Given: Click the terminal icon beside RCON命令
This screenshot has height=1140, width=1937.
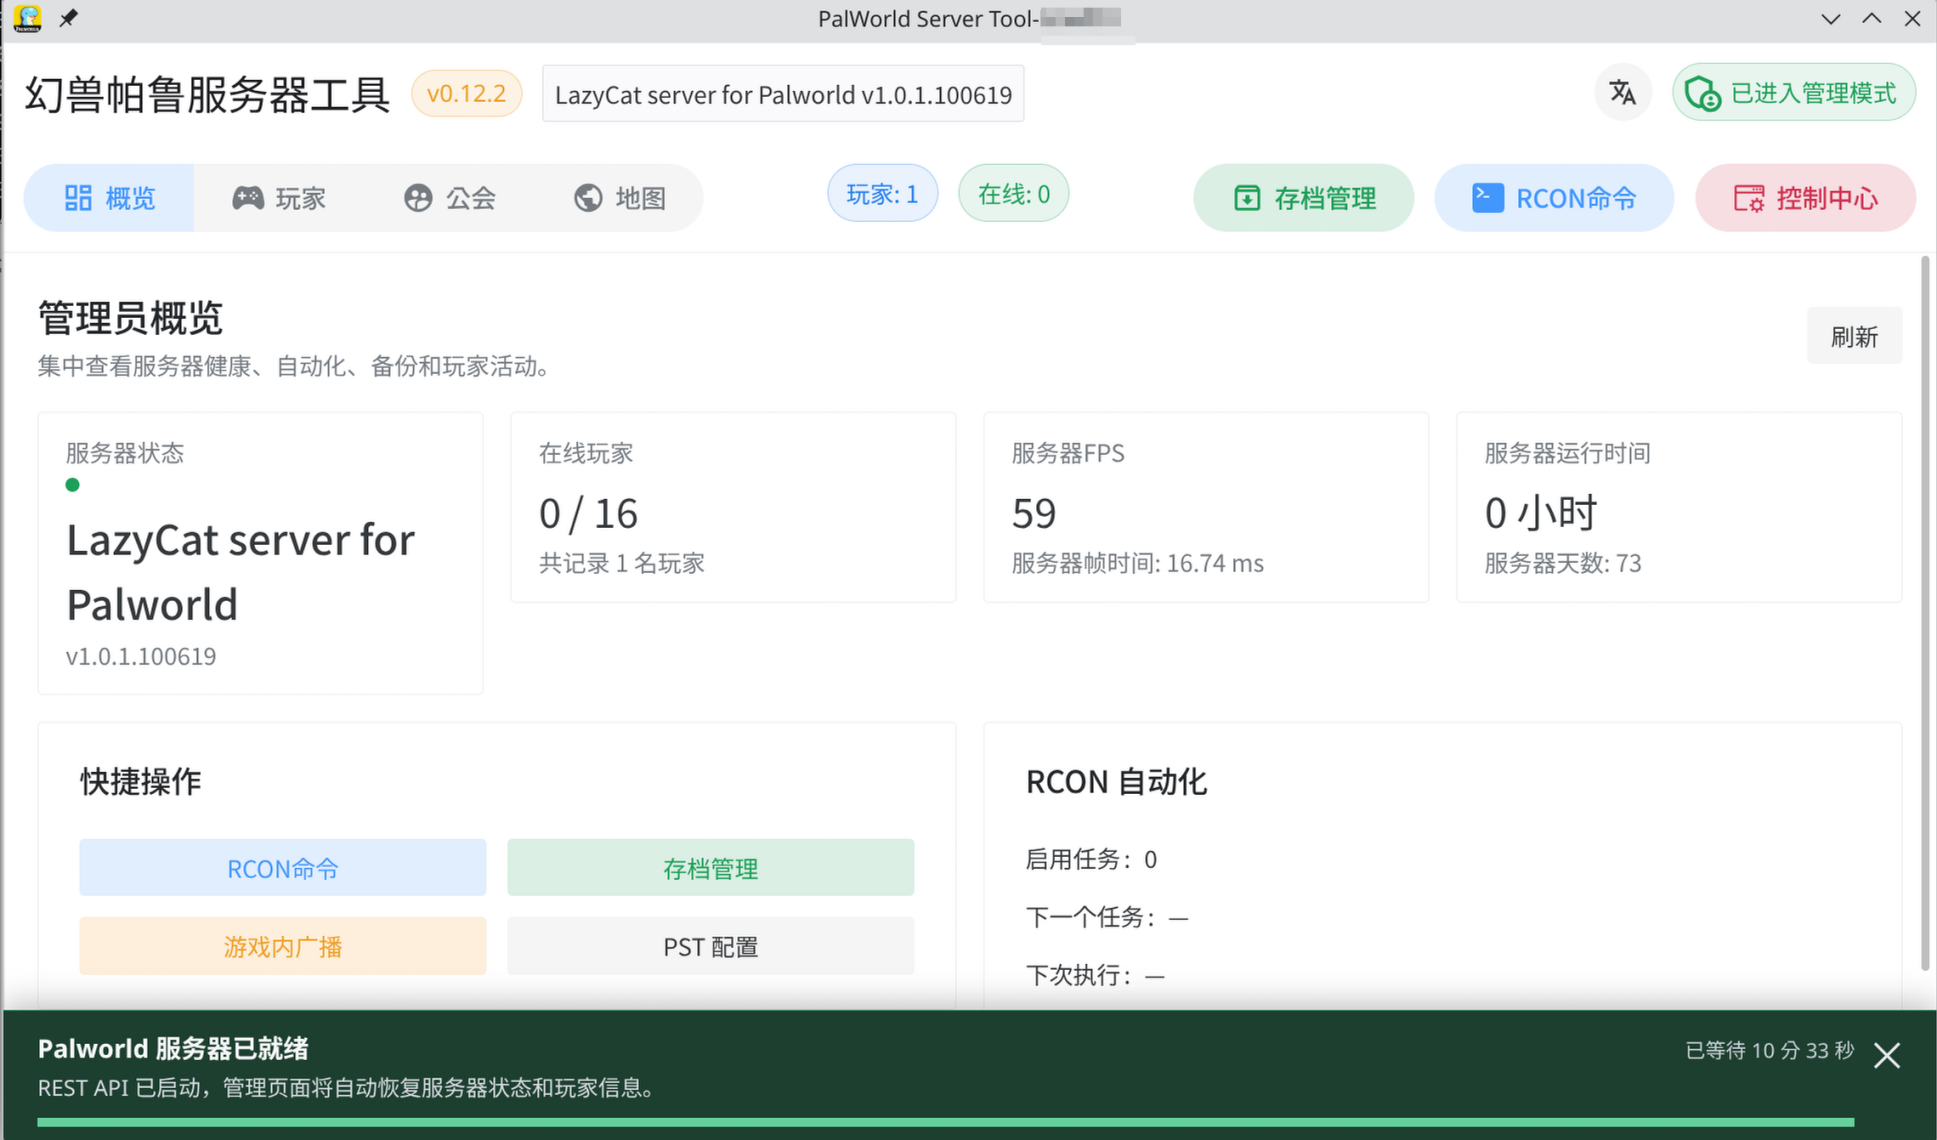Looking at the screenshot, I should click(x=1487, y=198).
